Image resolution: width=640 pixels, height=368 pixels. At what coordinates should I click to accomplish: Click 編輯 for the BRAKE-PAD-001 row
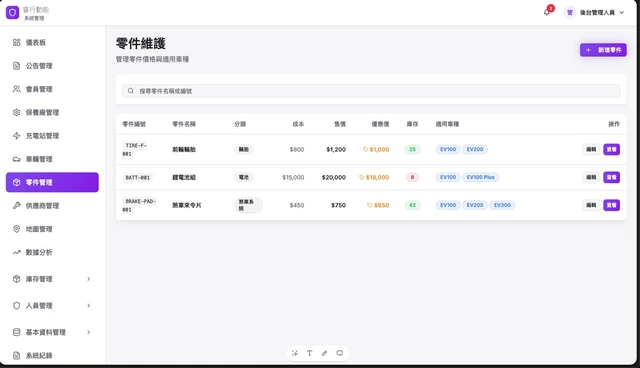coord(591,205)
